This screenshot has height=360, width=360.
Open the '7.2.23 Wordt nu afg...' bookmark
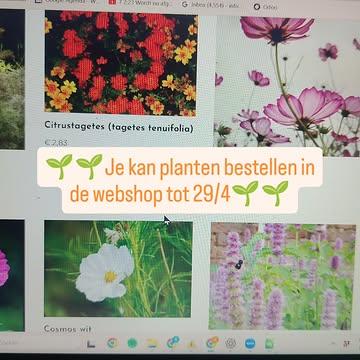139,3
